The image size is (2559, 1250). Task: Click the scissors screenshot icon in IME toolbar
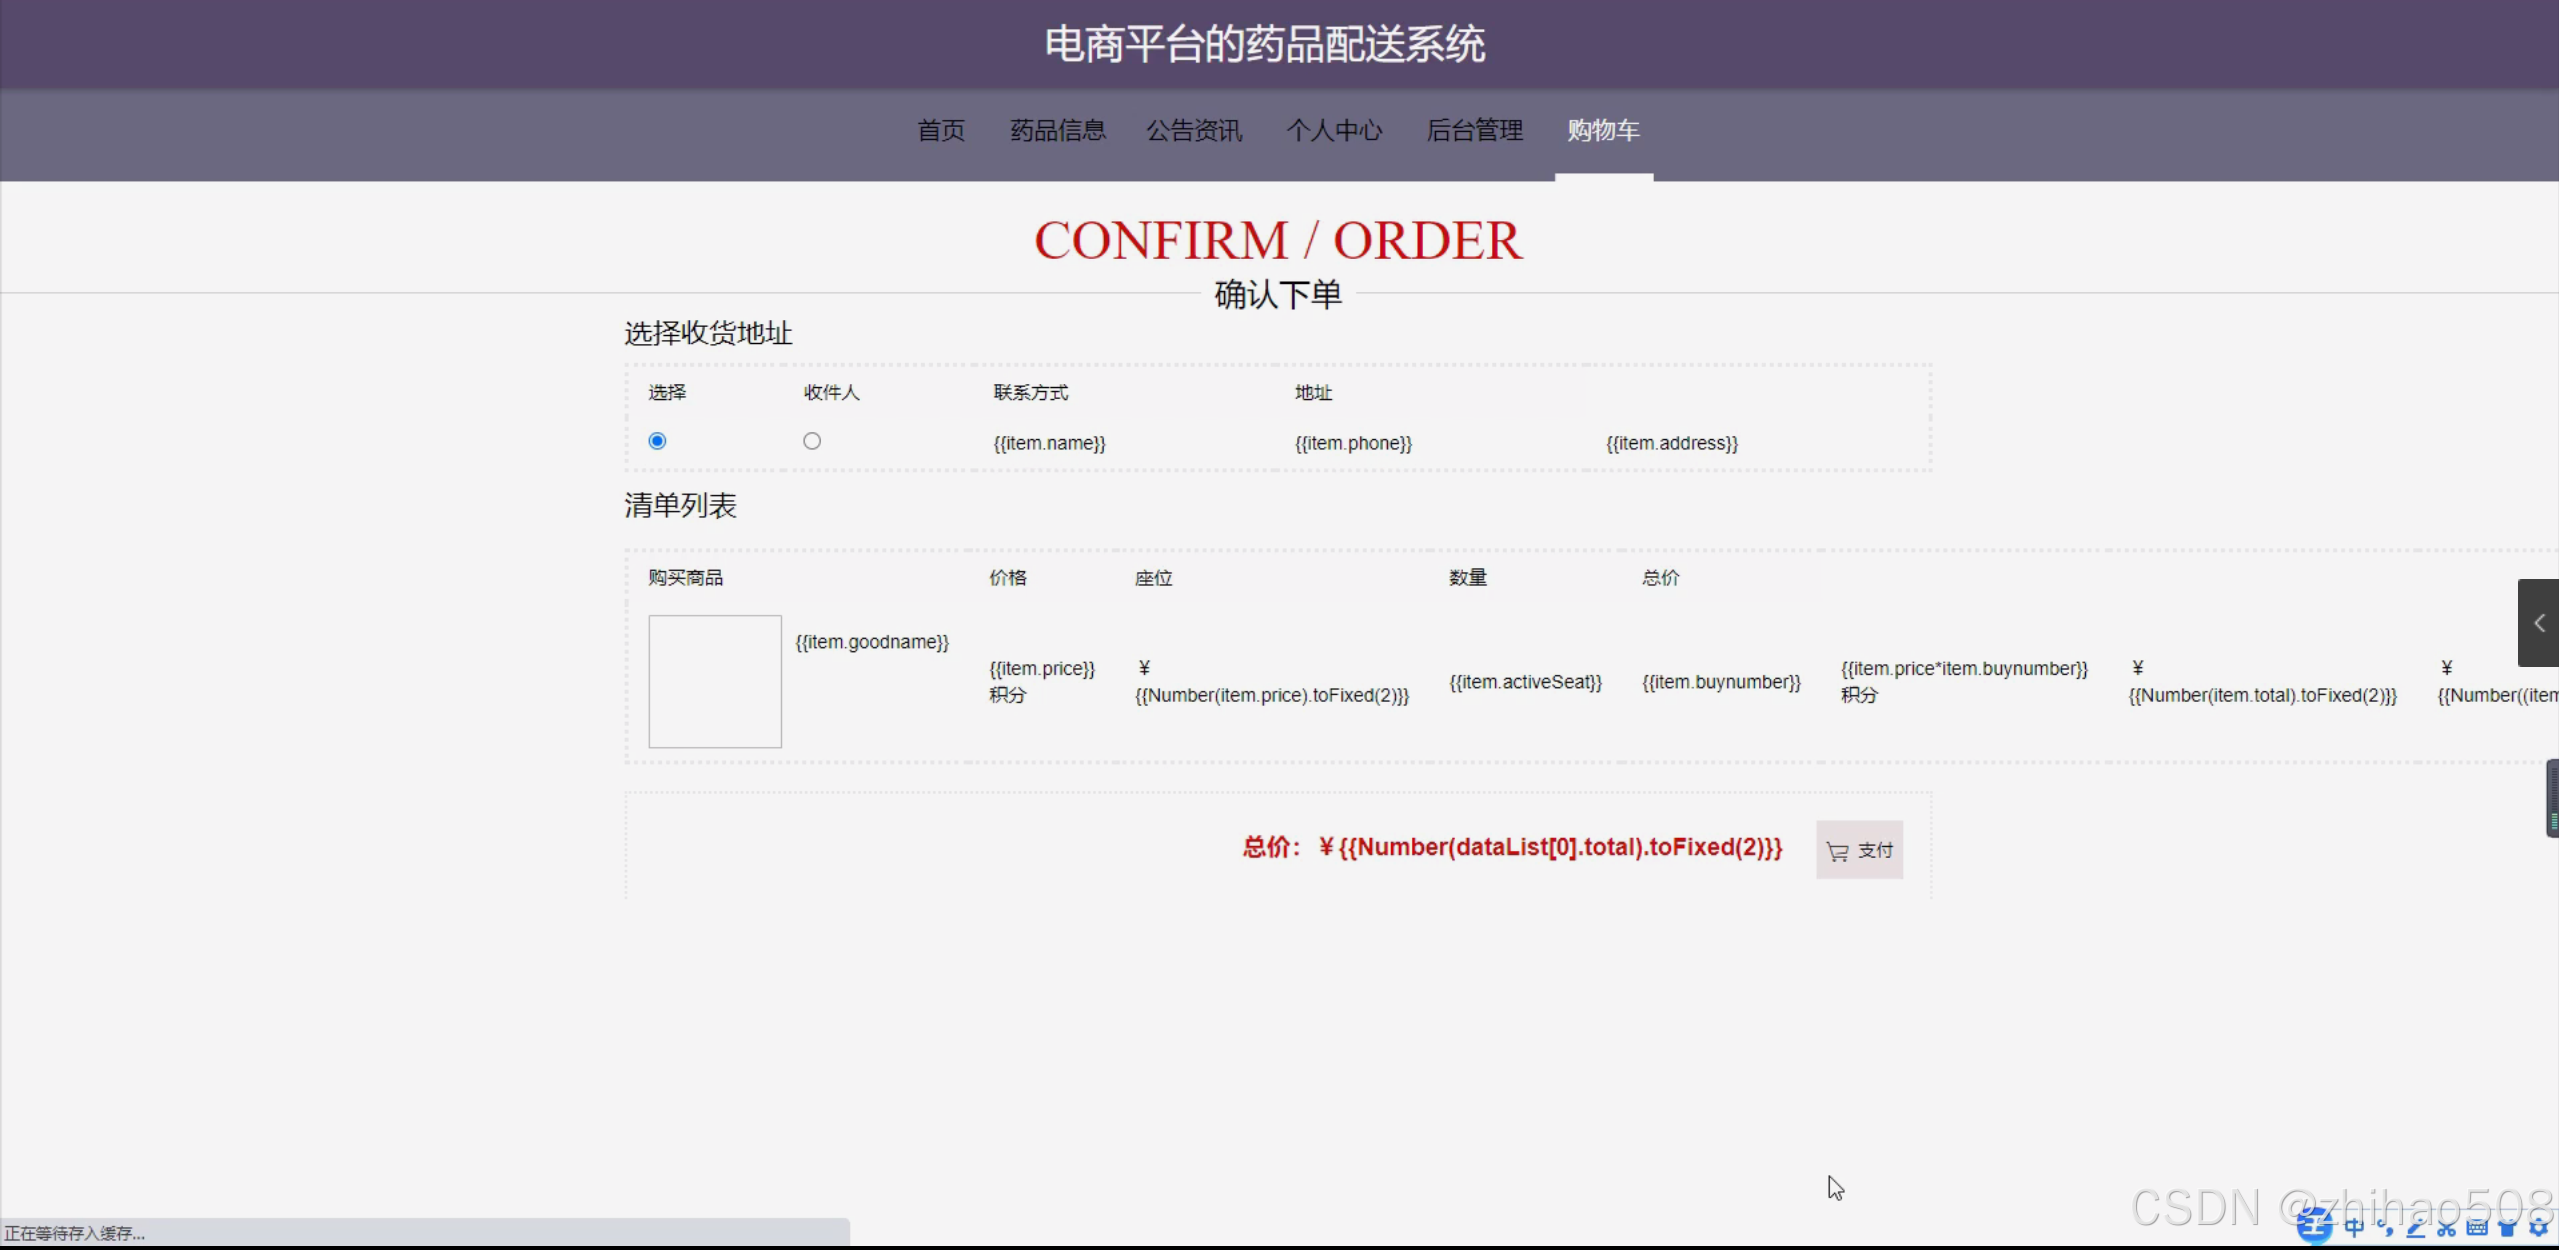[x=2447, y=1228]
